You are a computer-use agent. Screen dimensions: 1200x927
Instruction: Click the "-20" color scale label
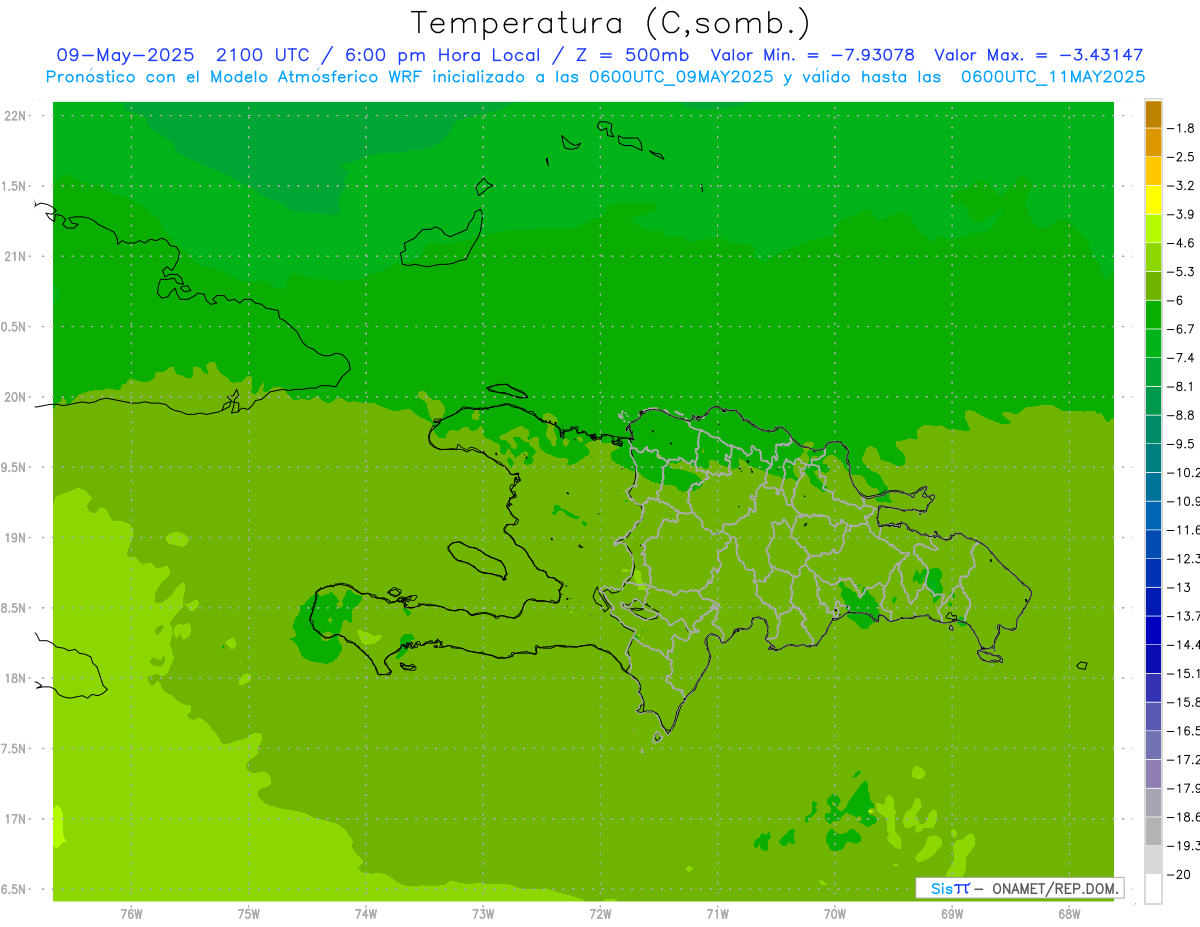(x=1179, y=874)
